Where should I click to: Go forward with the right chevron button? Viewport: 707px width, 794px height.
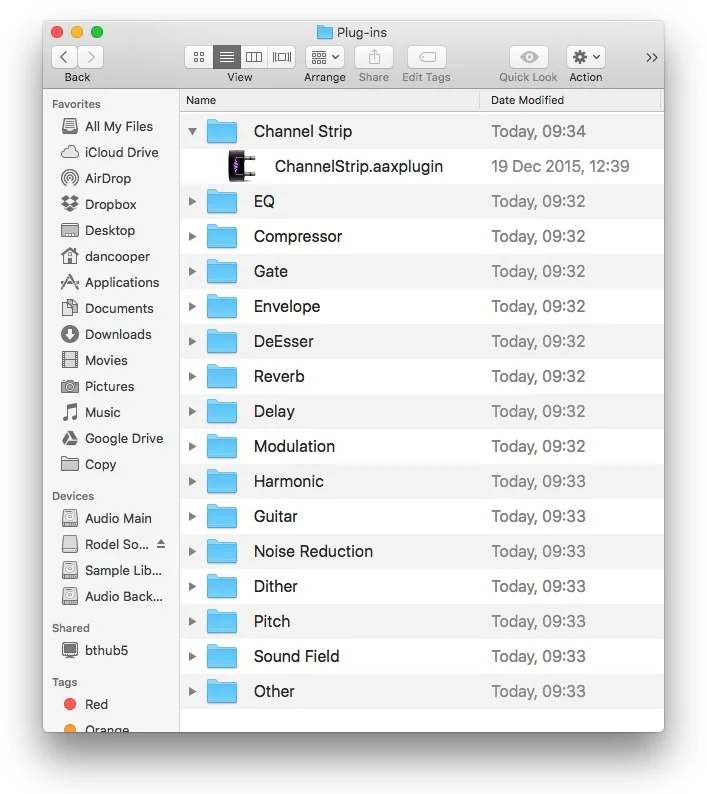pyautogui.click(x=91, y=57)
